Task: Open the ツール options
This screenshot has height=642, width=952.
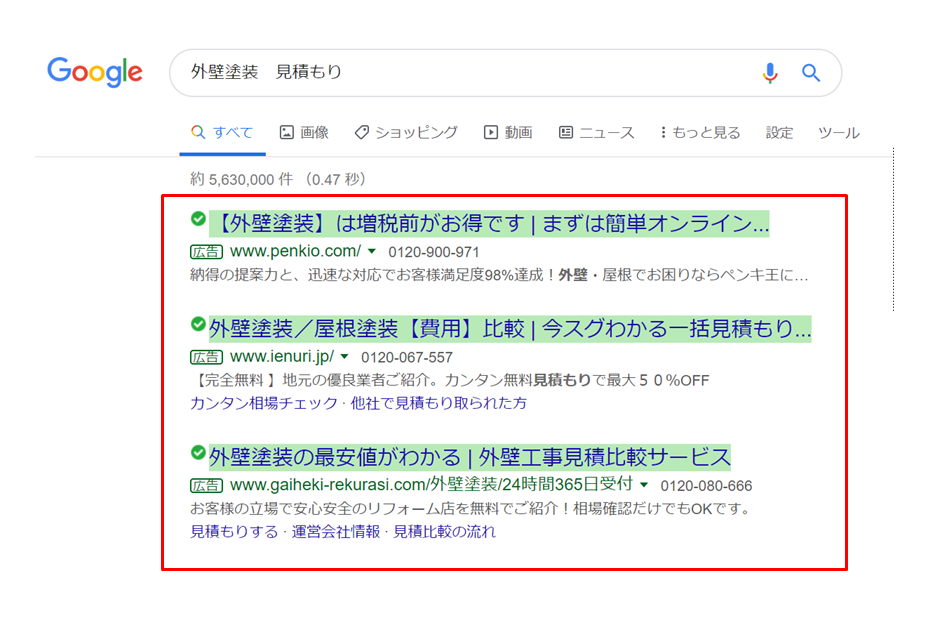Action: [838, 132]
